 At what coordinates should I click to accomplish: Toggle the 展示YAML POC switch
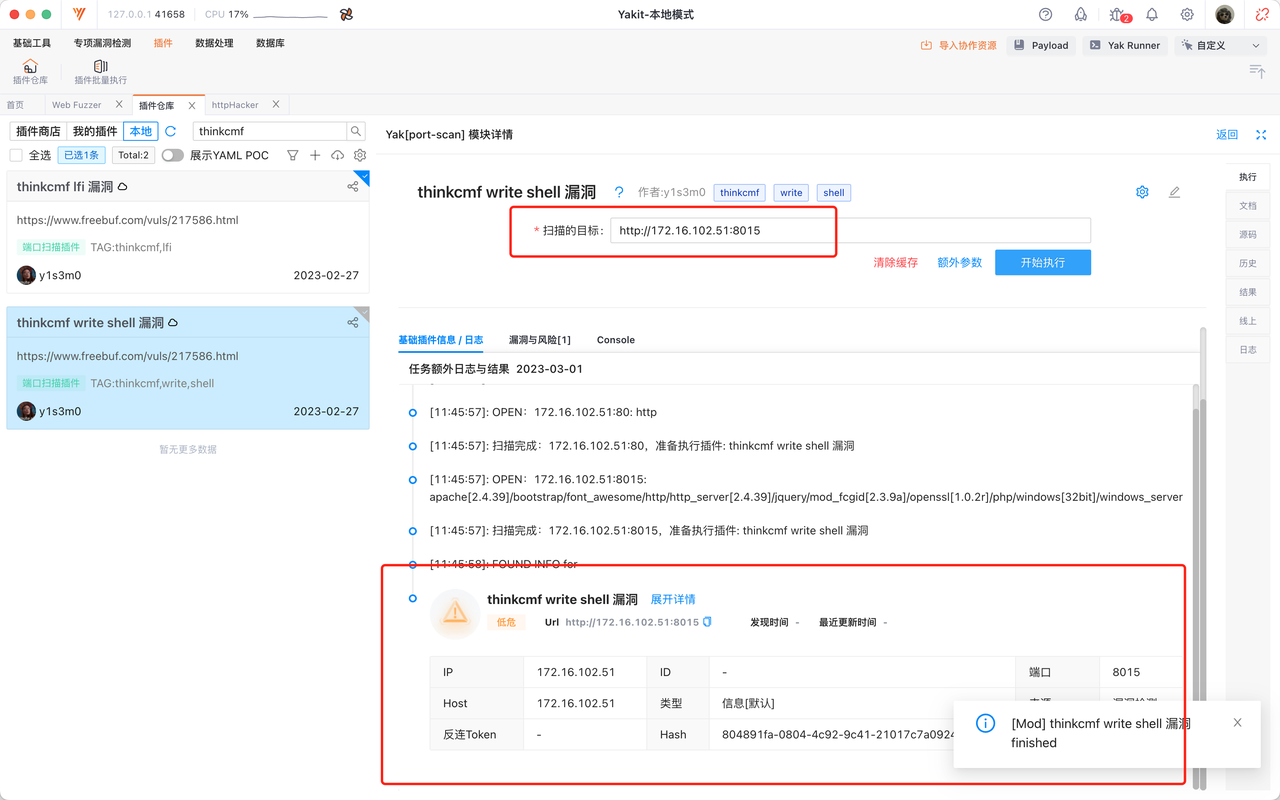[173, 155]
